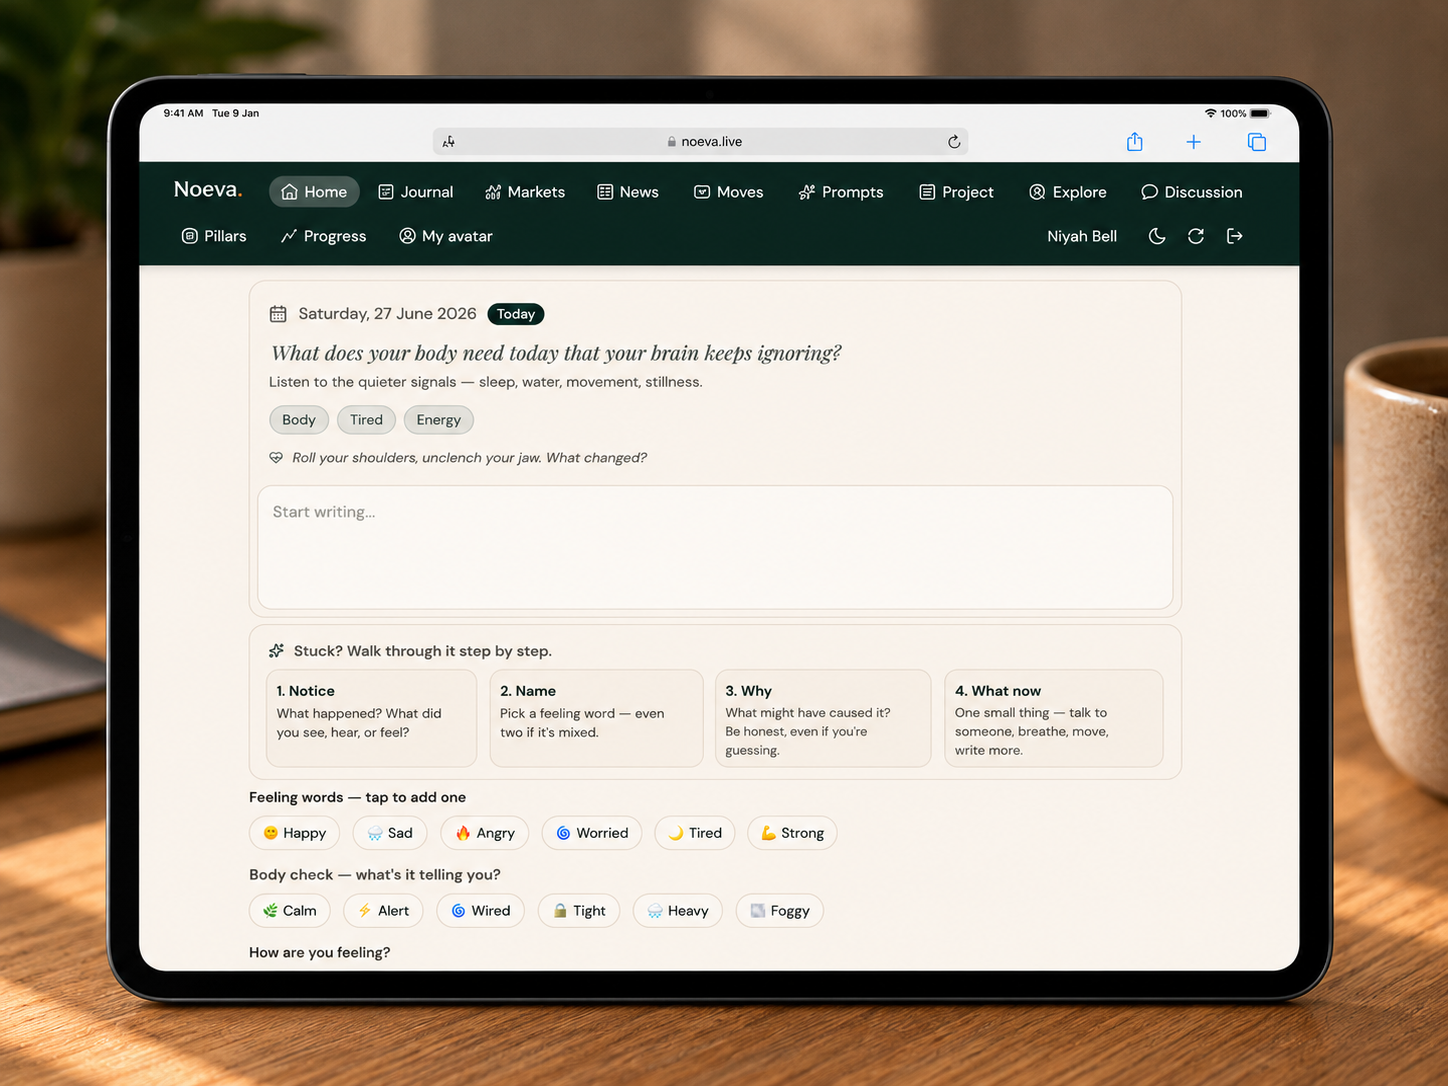The height and width of the screenshot is (1086, 1448).
Task: Click the 'Saturday, 27 June 2026' date text
Action: pyautogui.click(x=387, y=314)
